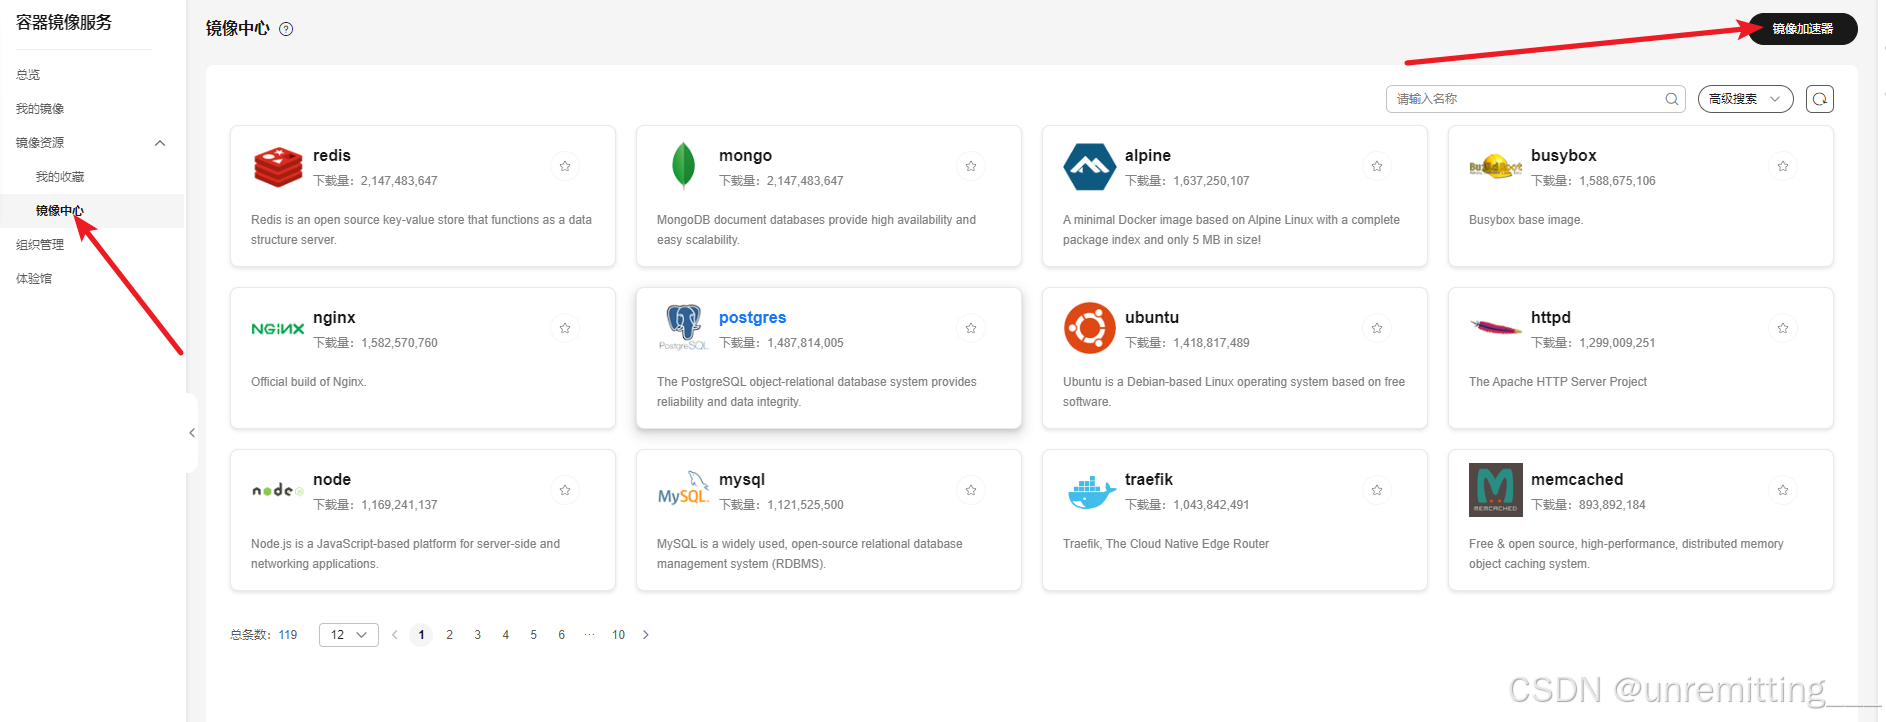
Task: Click the memcached M logo
Action: [x=1496, y=490]
